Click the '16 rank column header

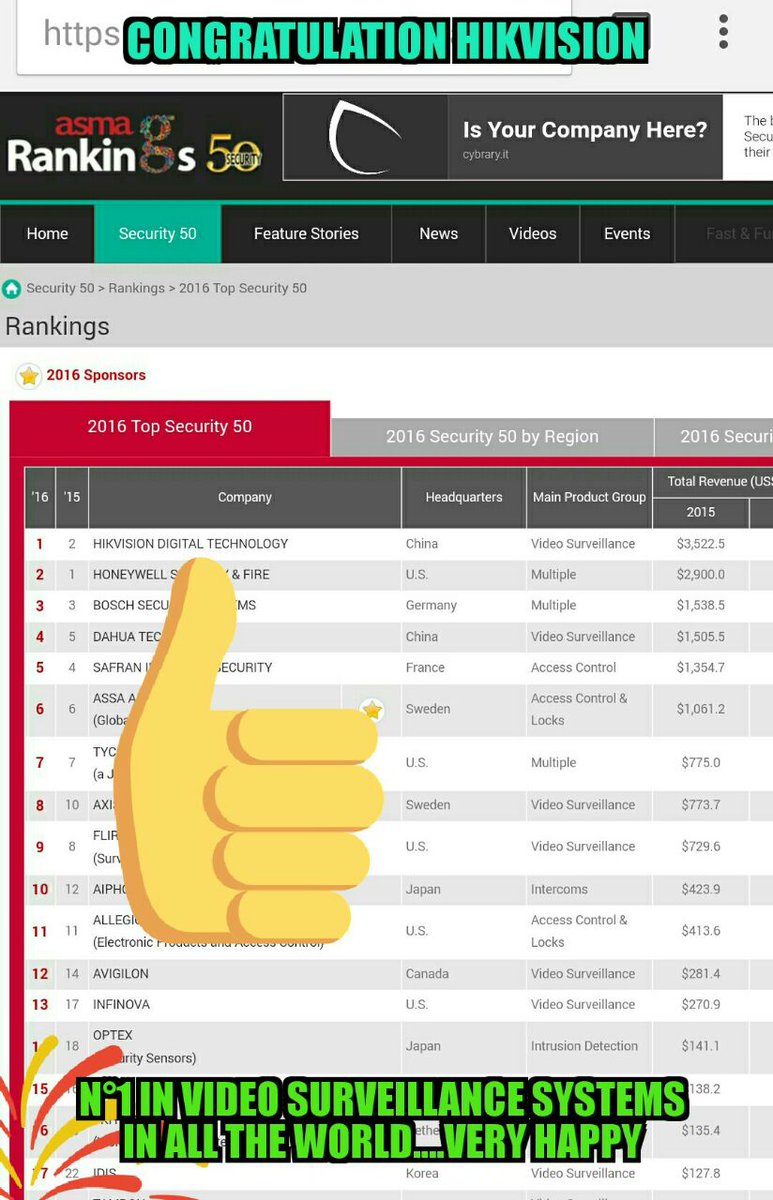tap(40, 497)
